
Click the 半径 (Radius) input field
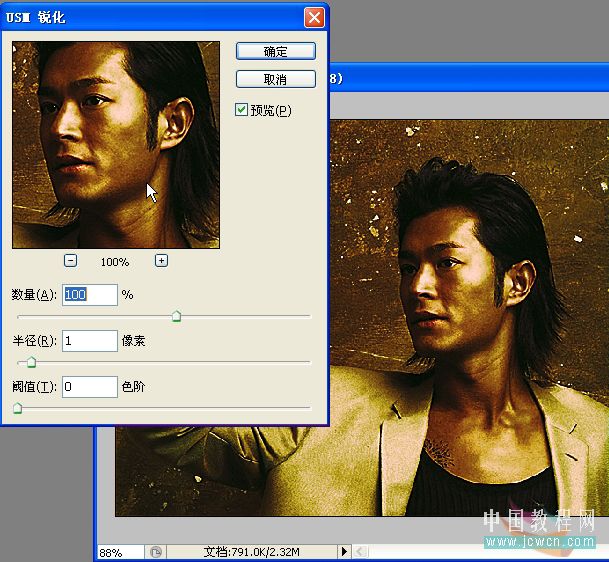(90, 341)
